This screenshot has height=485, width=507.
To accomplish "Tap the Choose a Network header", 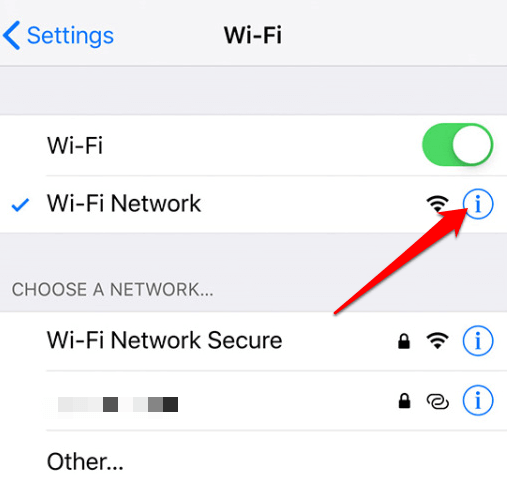I will coord(112,289).
